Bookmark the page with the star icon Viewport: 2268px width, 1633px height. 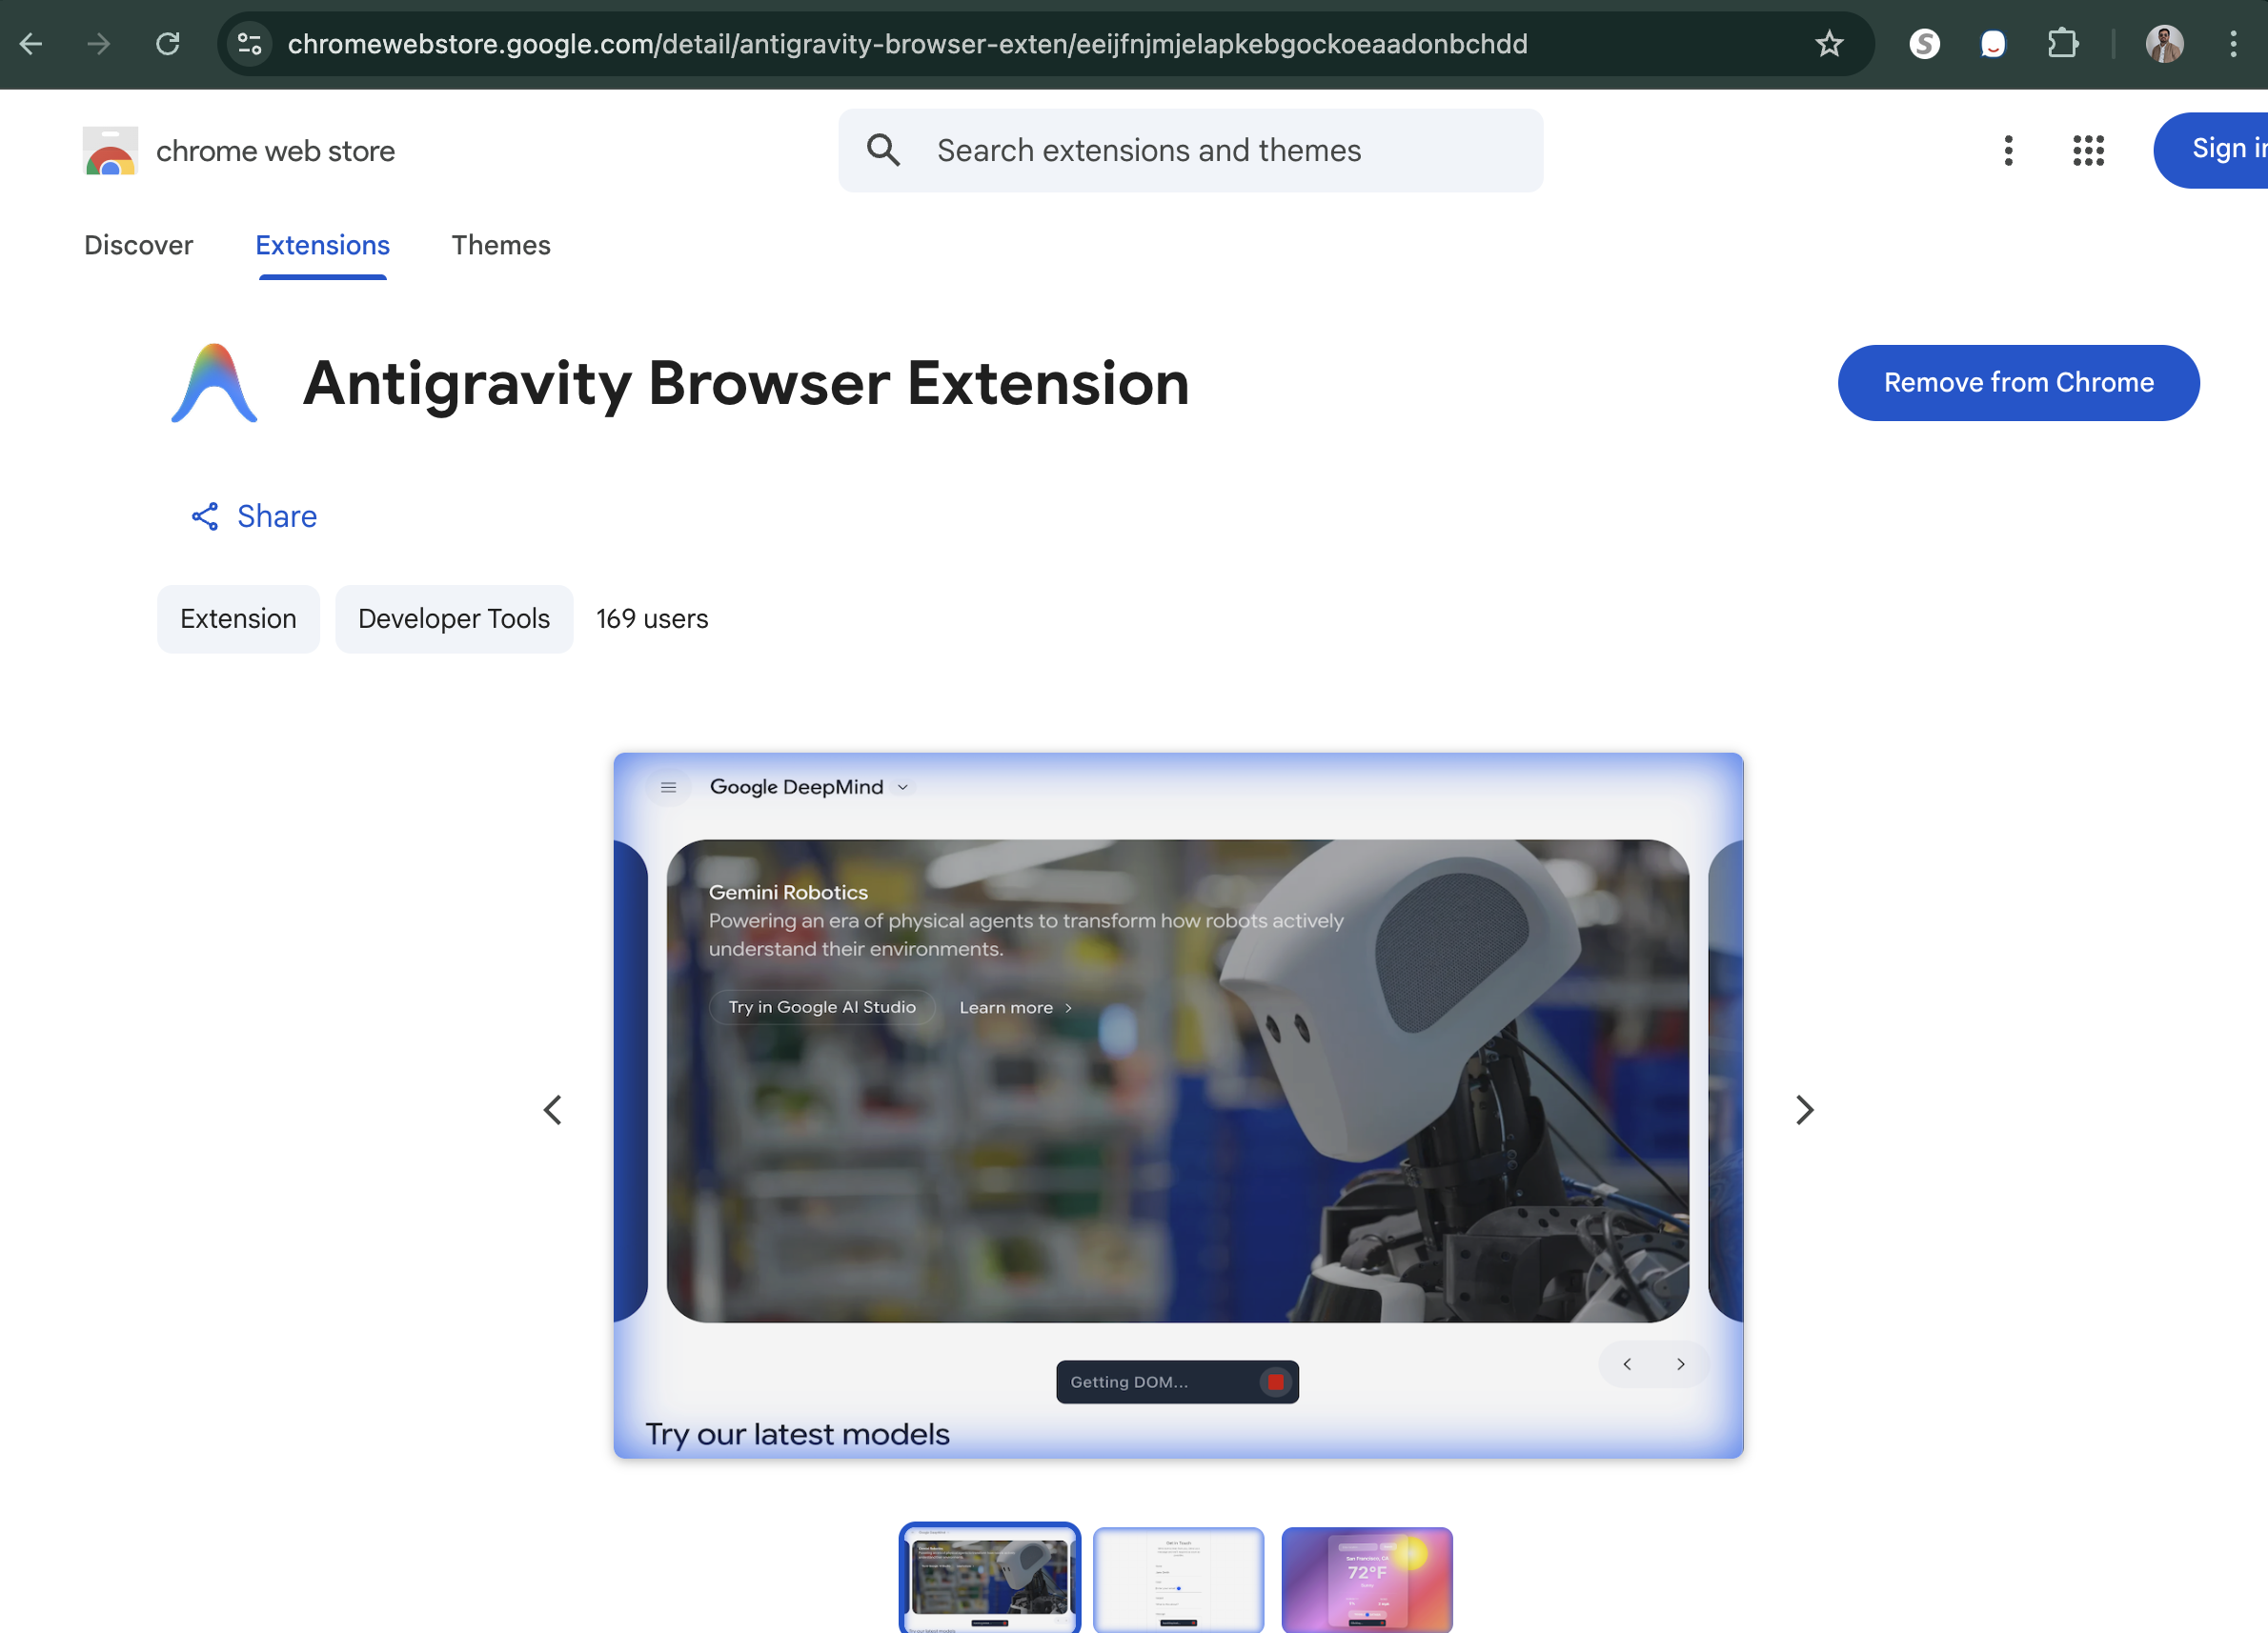click(1830, 43)
